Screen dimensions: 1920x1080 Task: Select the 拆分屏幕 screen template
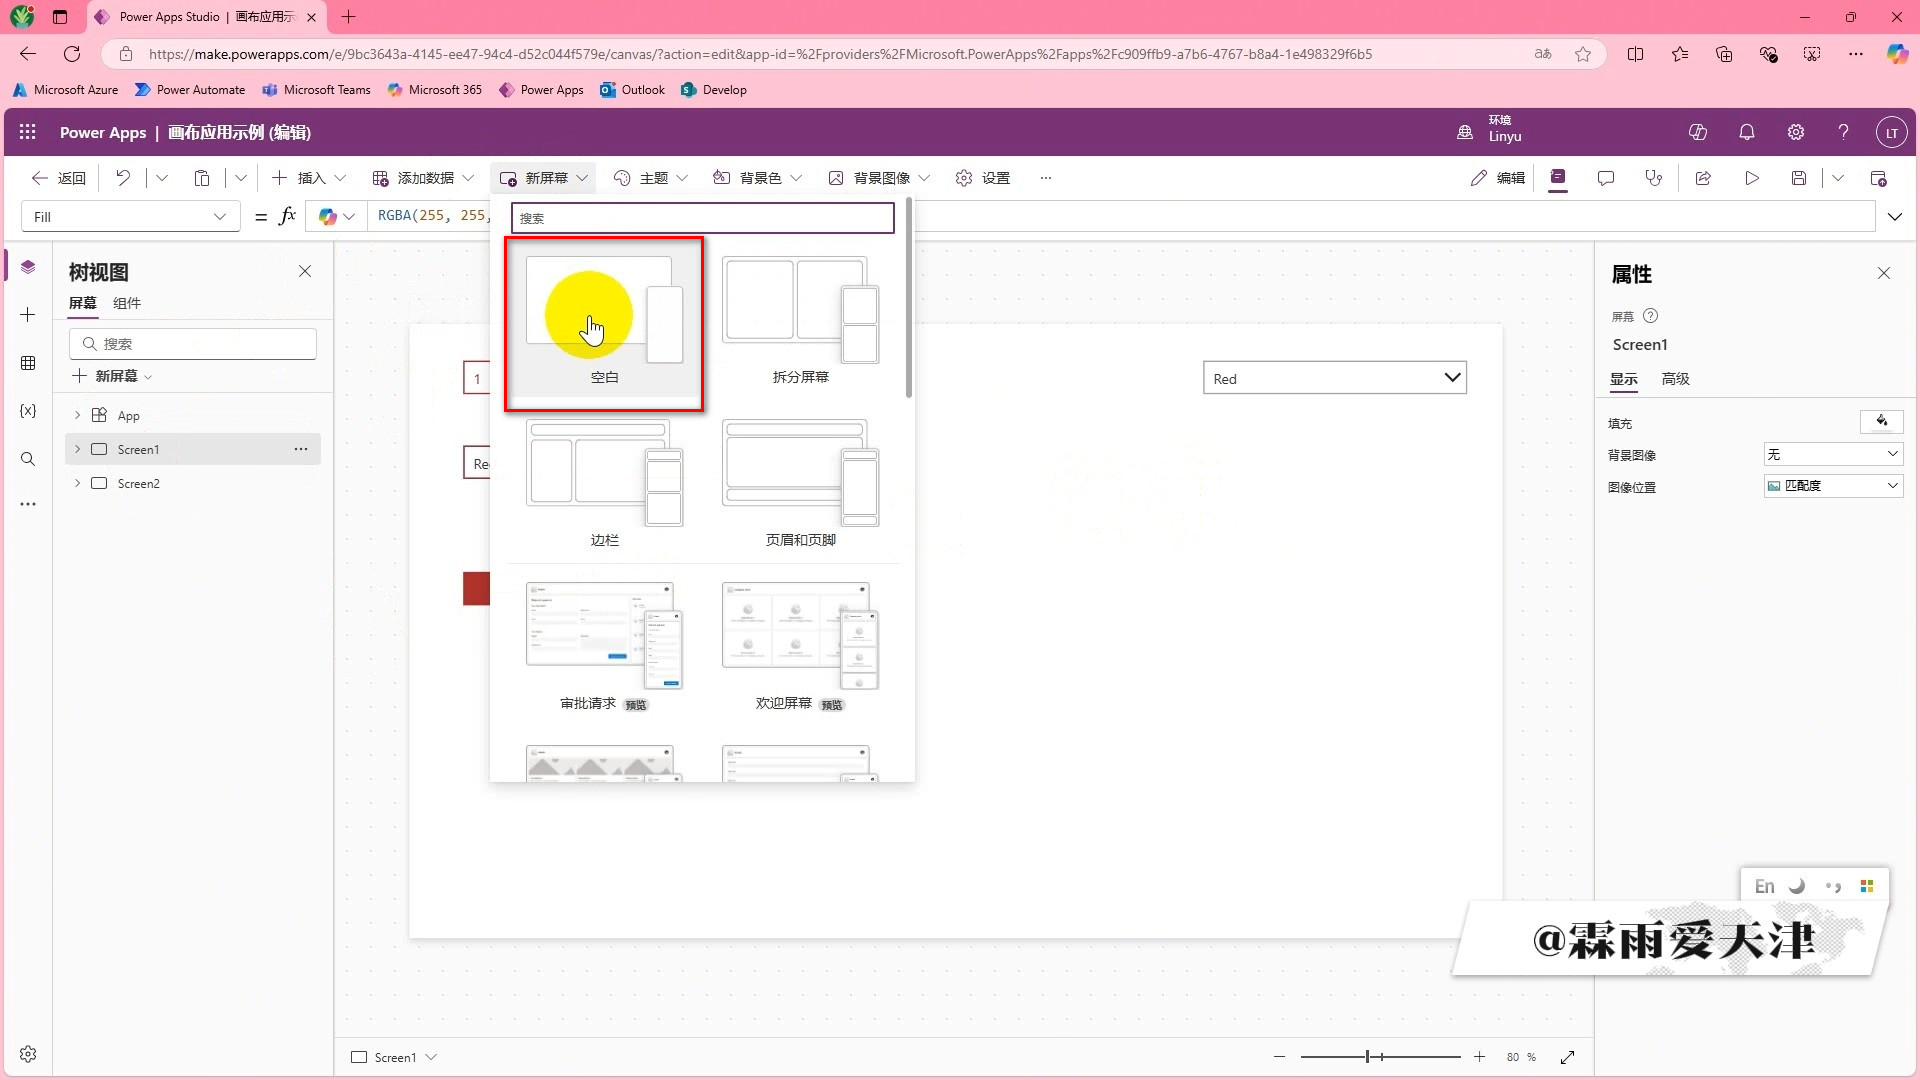pos(800,322)
